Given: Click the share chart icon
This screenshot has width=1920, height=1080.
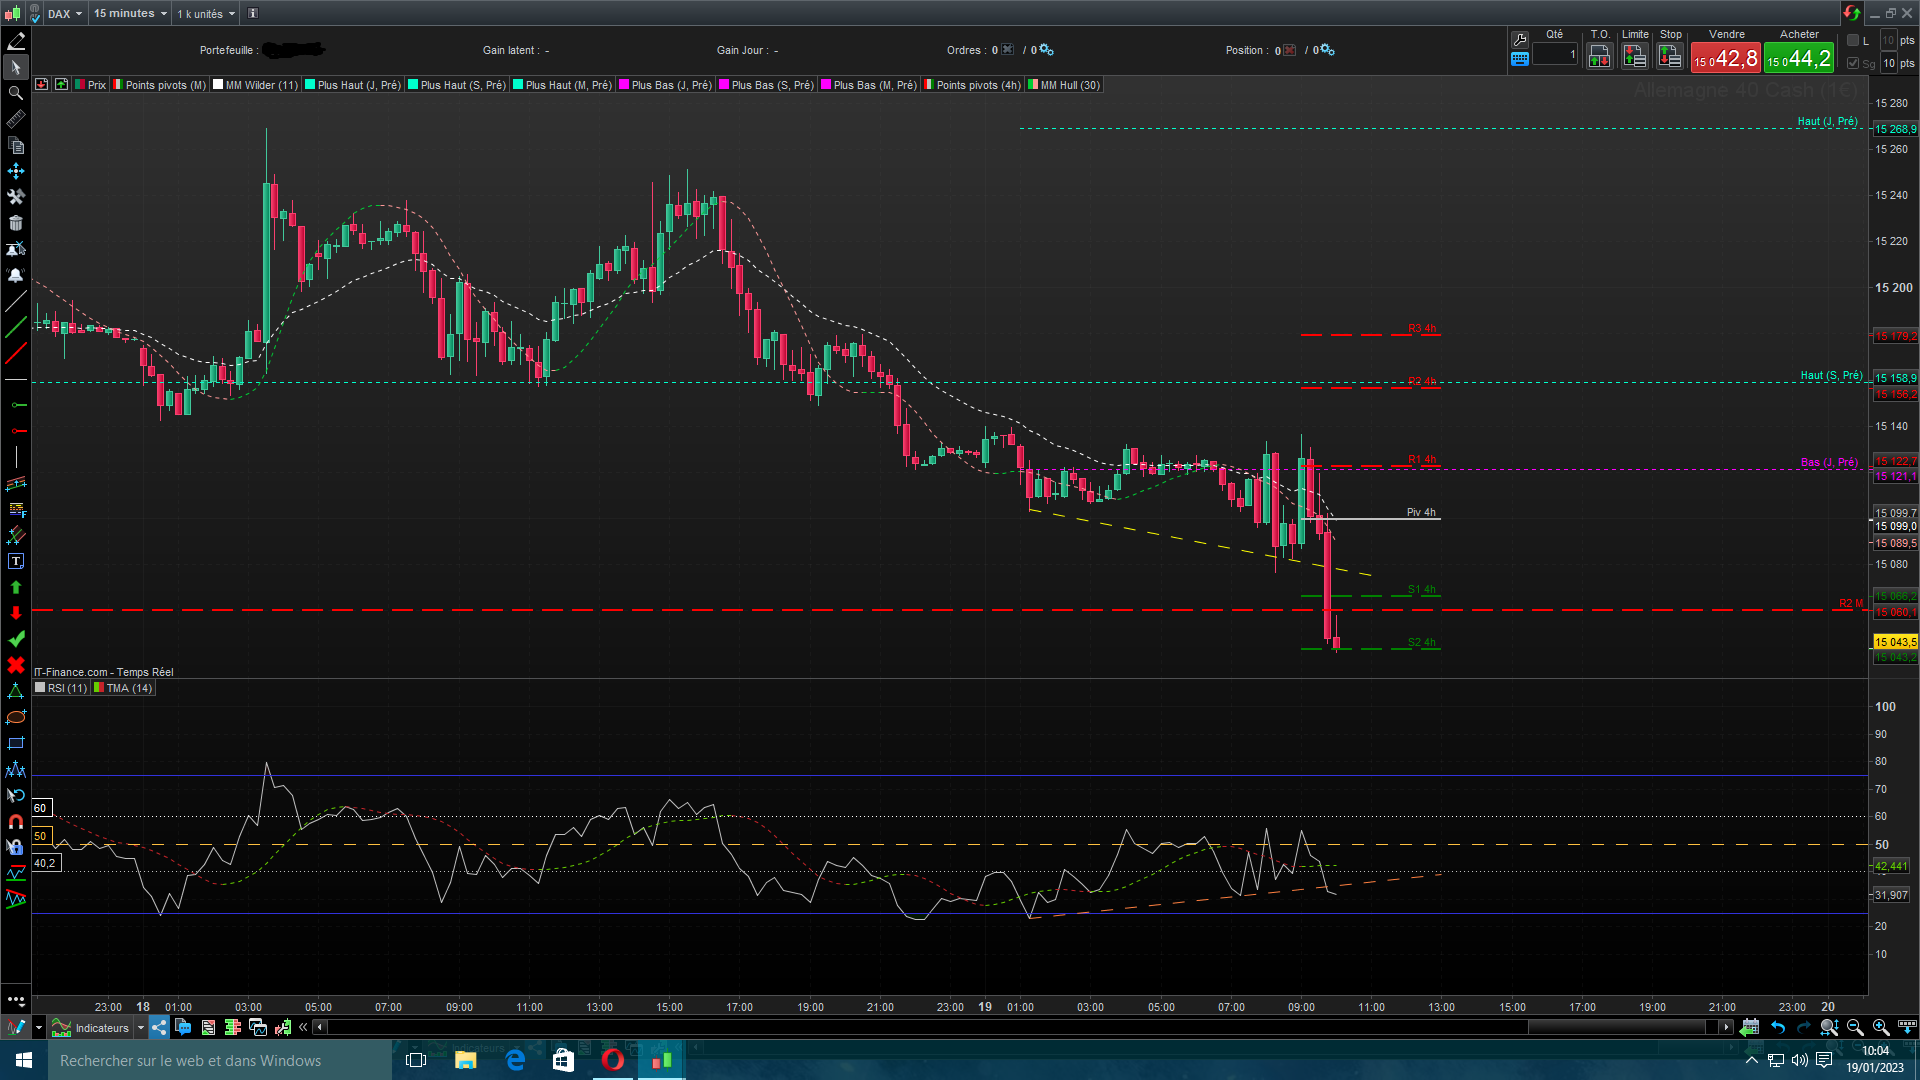Looking at the screenshot, I should coord(159,1027).
